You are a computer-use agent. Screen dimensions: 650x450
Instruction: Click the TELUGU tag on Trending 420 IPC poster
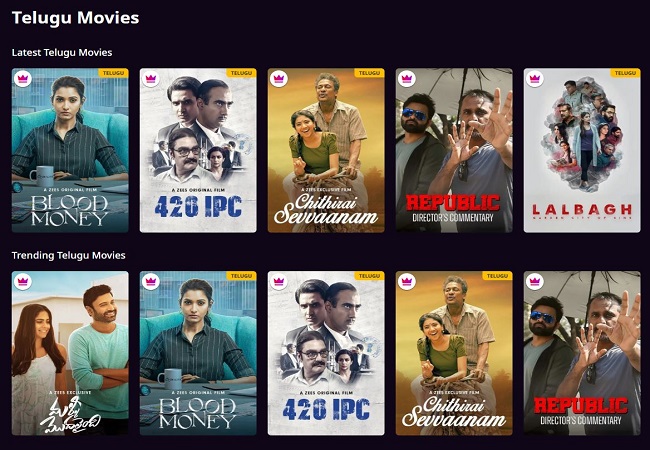click(369, 276)
